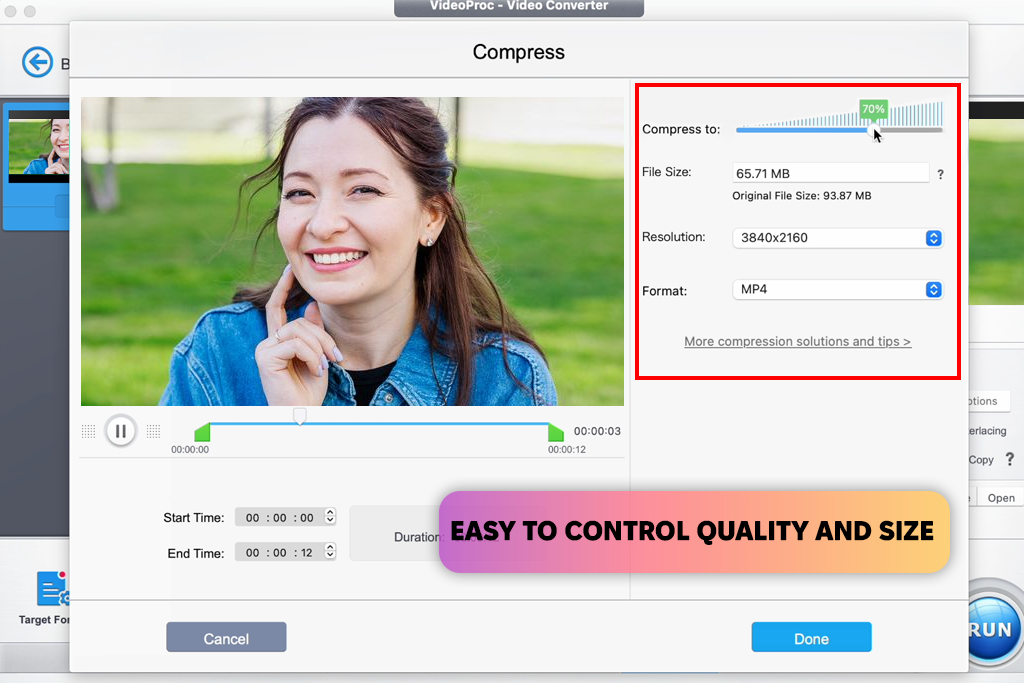This screenshot has width=1024, height=683.
Task: Click the Done button
Action: coord(811,638)
